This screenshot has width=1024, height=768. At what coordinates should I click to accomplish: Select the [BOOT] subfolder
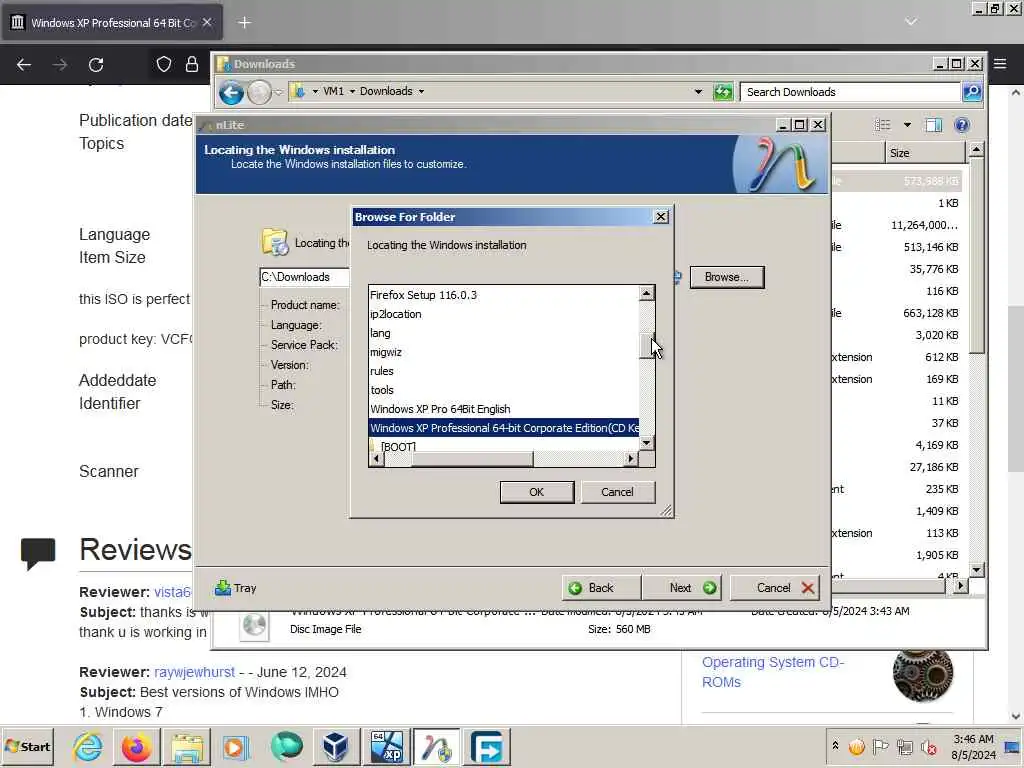coord(398,446)
